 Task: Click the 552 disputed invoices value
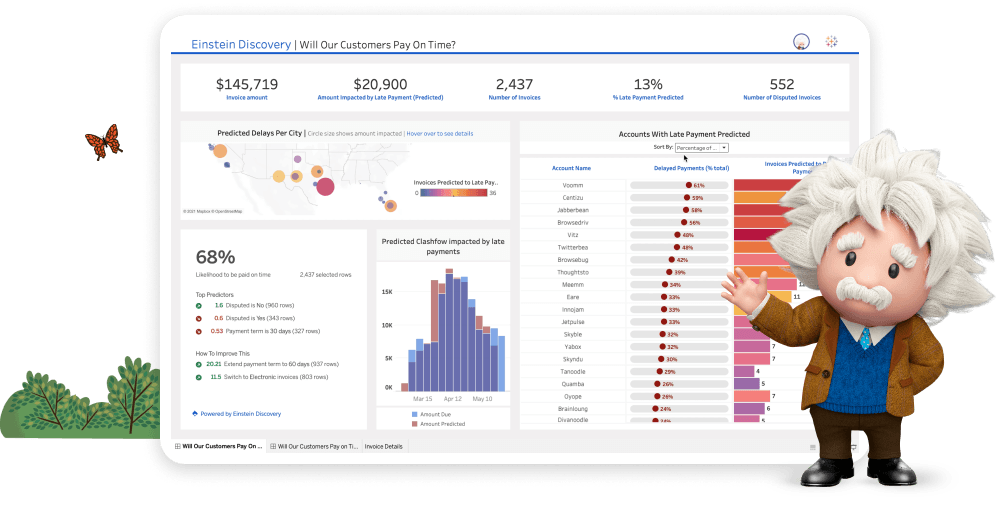pos(782,84)
